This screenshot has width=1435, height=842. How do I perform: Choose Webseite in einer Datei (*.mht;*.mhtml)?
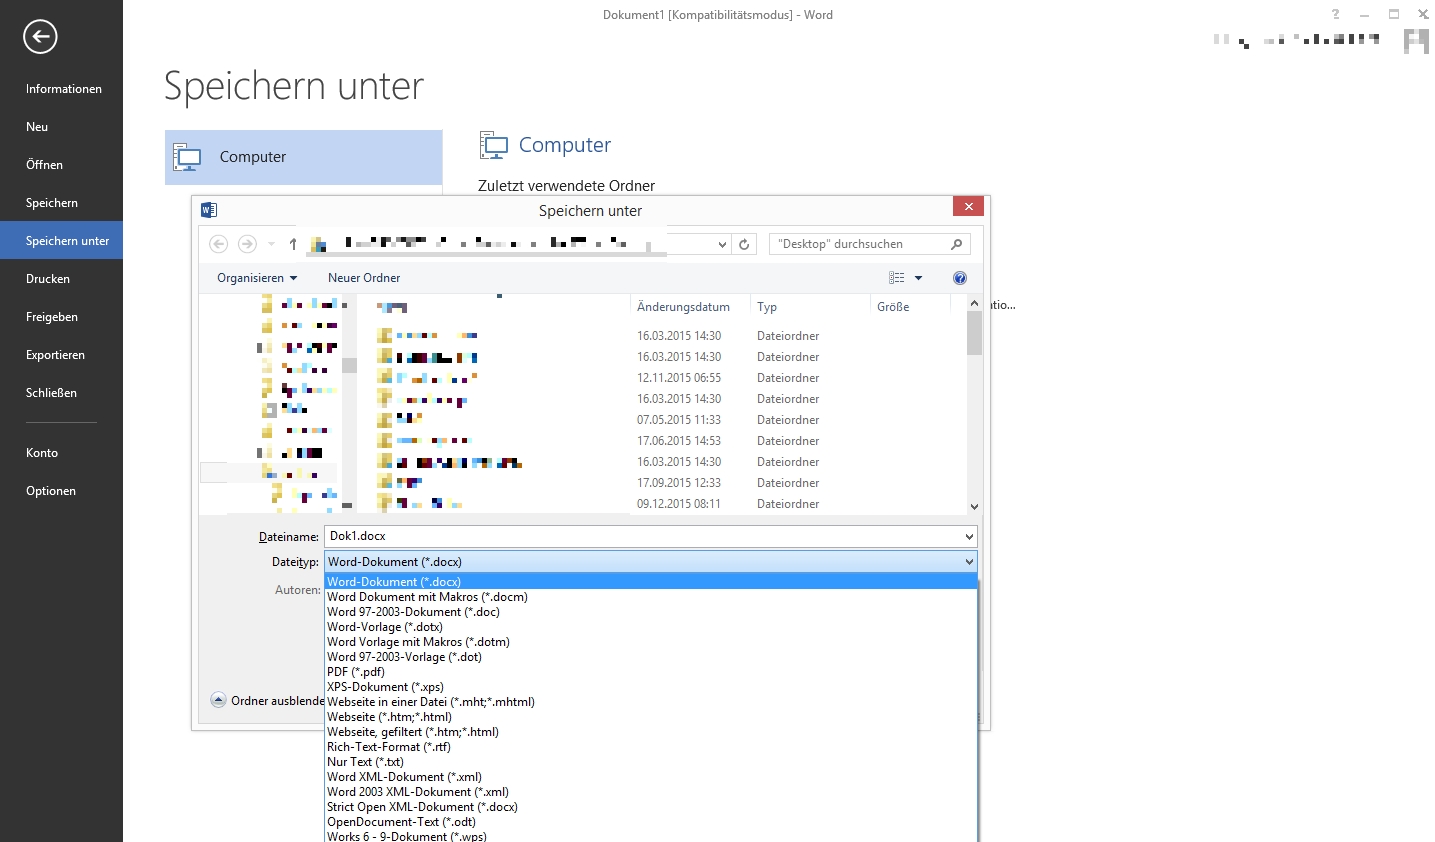(x=650, y=702)
